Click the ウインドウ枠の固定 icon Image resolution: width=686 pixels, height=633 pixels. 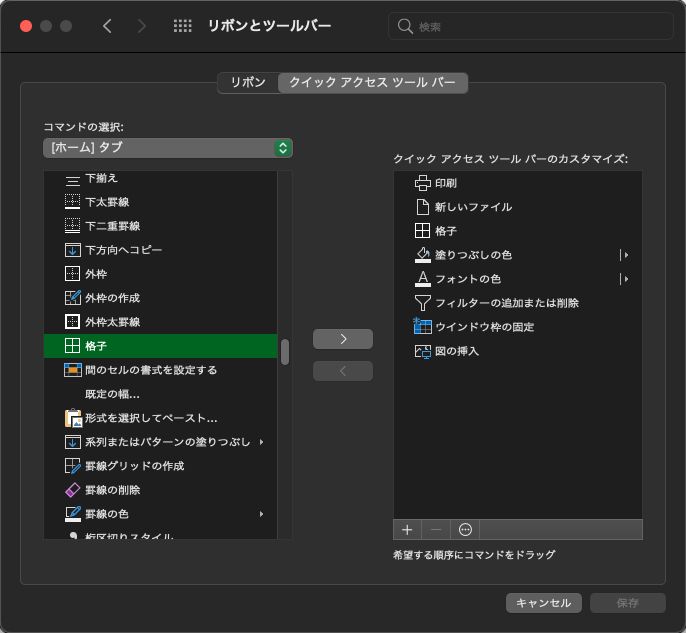[x=422, y=327]
